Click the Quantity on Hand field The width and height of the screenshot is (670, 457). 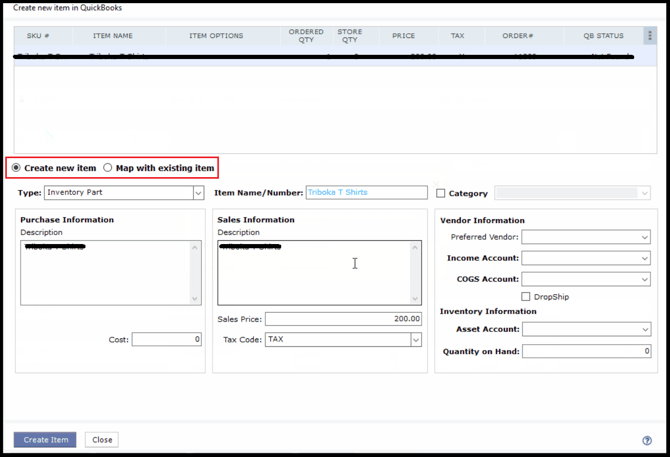coord(586,351)
